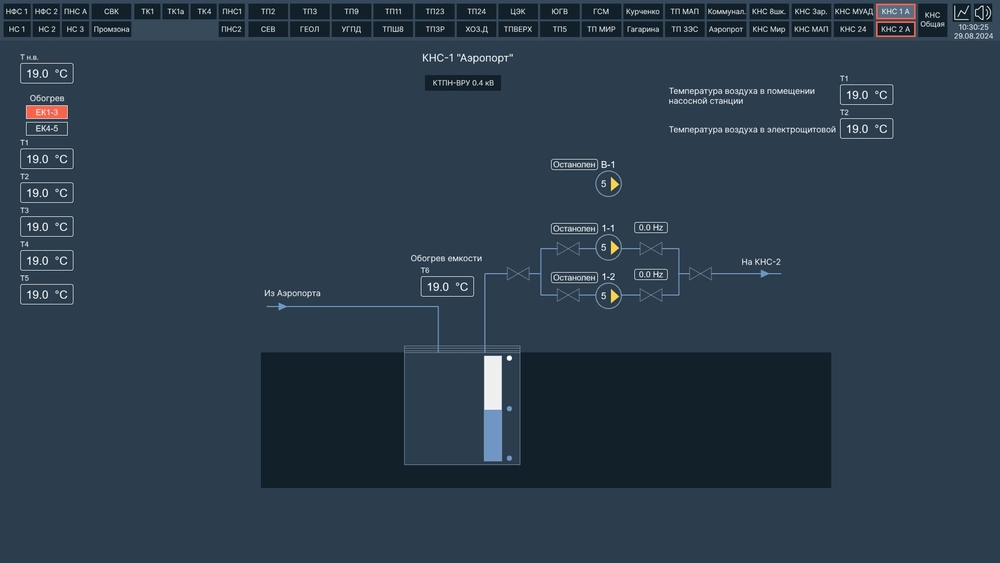Toggle the ЕК1-3 heating button
This screenshot has height=563, width=1000.
coord(47,112)
